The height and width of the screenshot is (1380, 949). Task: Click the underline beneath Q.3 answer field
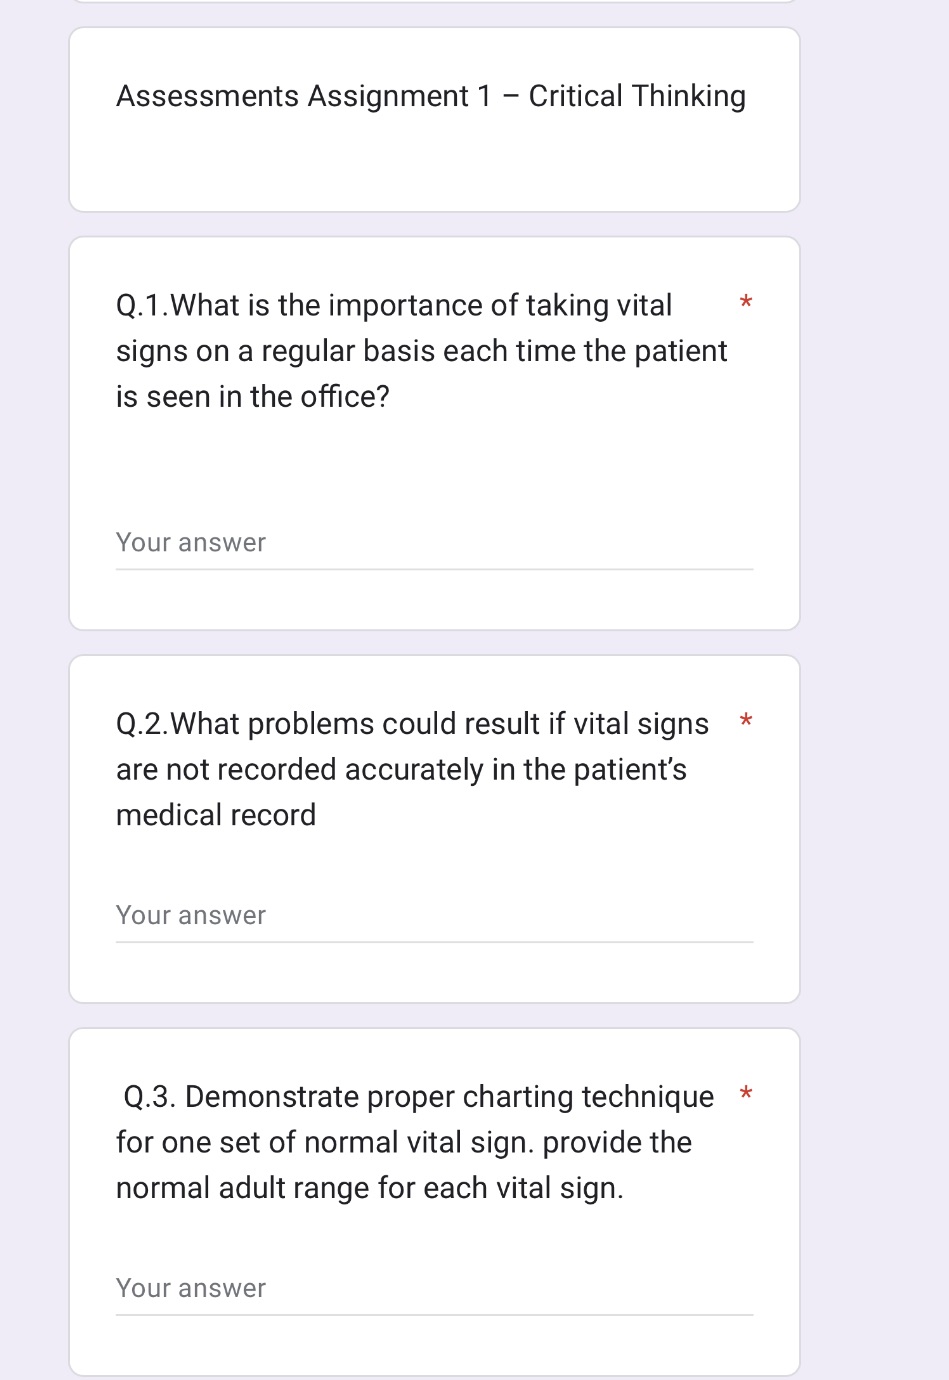click(x=434, y=1315)
